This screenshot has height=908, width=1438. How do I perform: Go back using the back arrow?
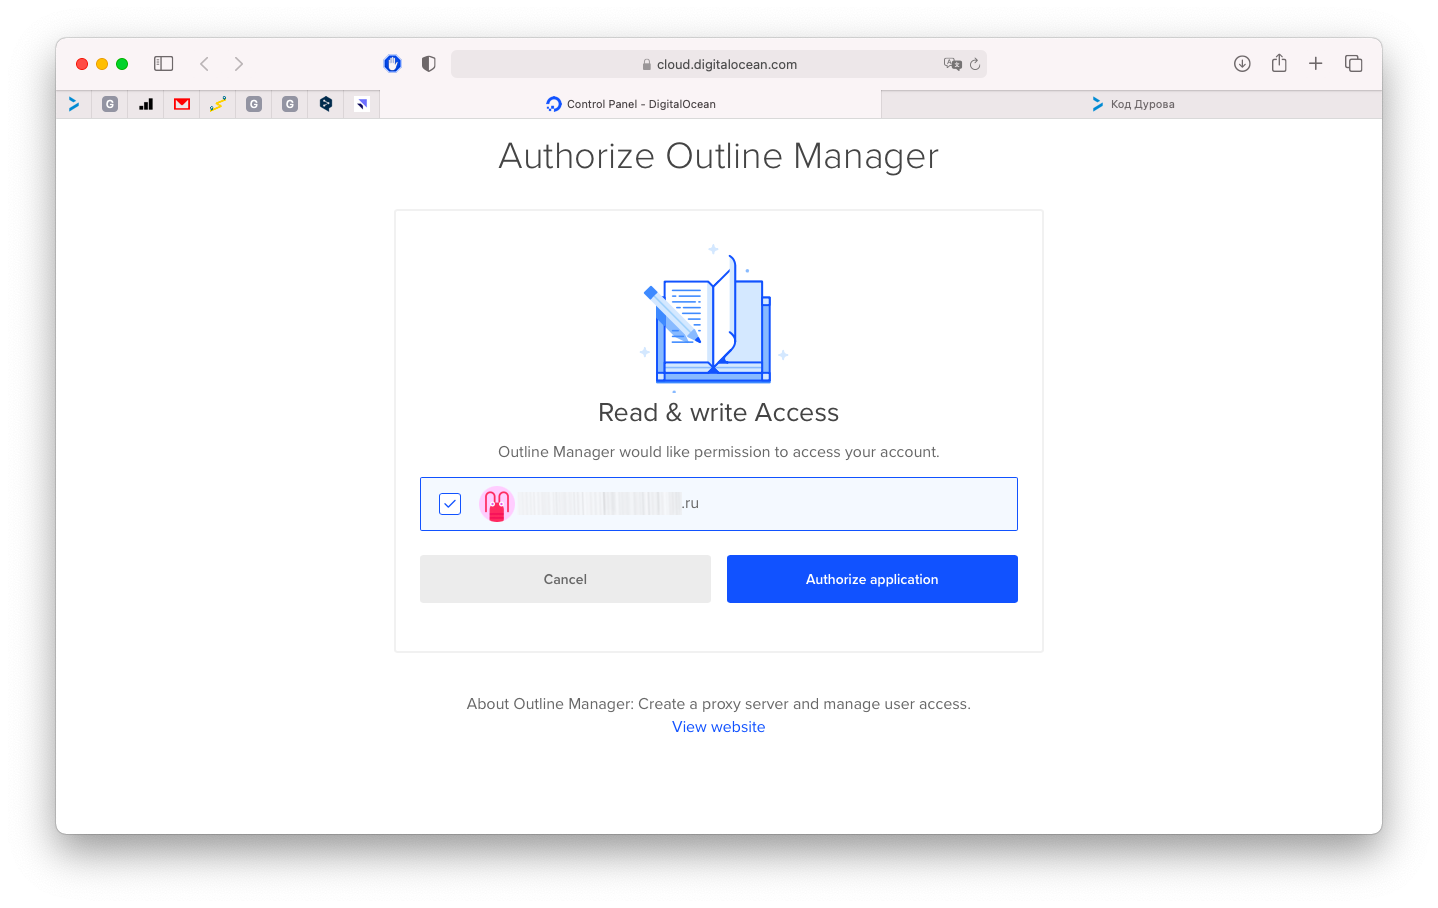pyautogui.click(x=204, y=64)
